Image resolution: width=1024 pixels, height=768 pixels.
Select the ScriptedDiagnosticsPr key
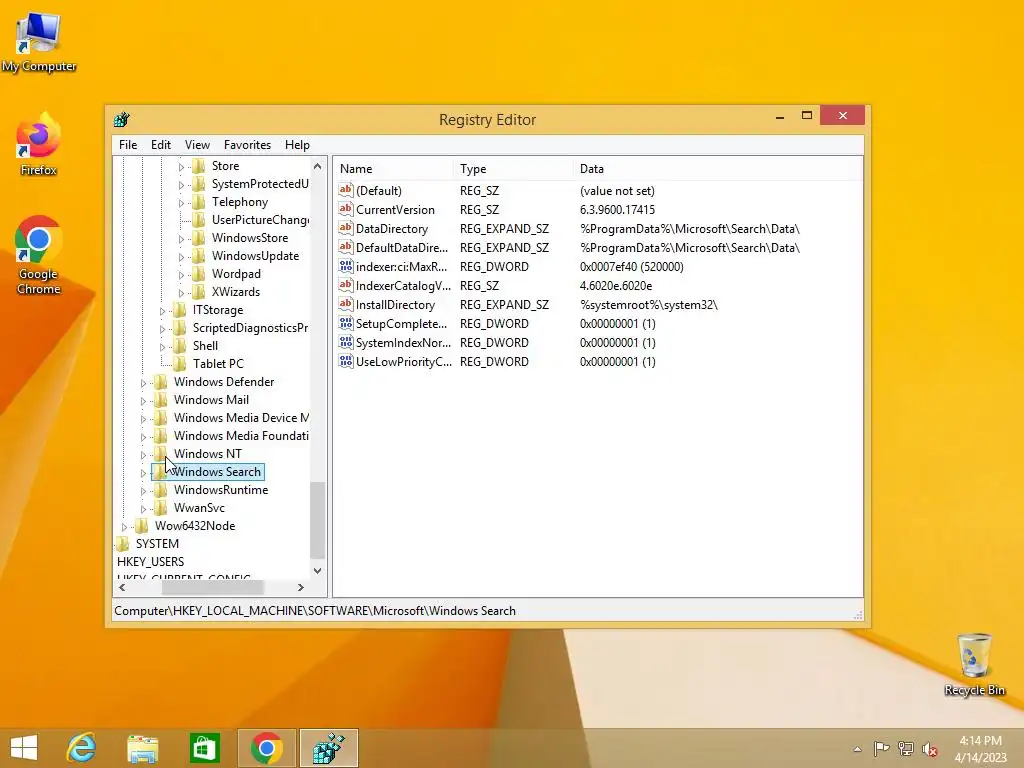[250, 328]
